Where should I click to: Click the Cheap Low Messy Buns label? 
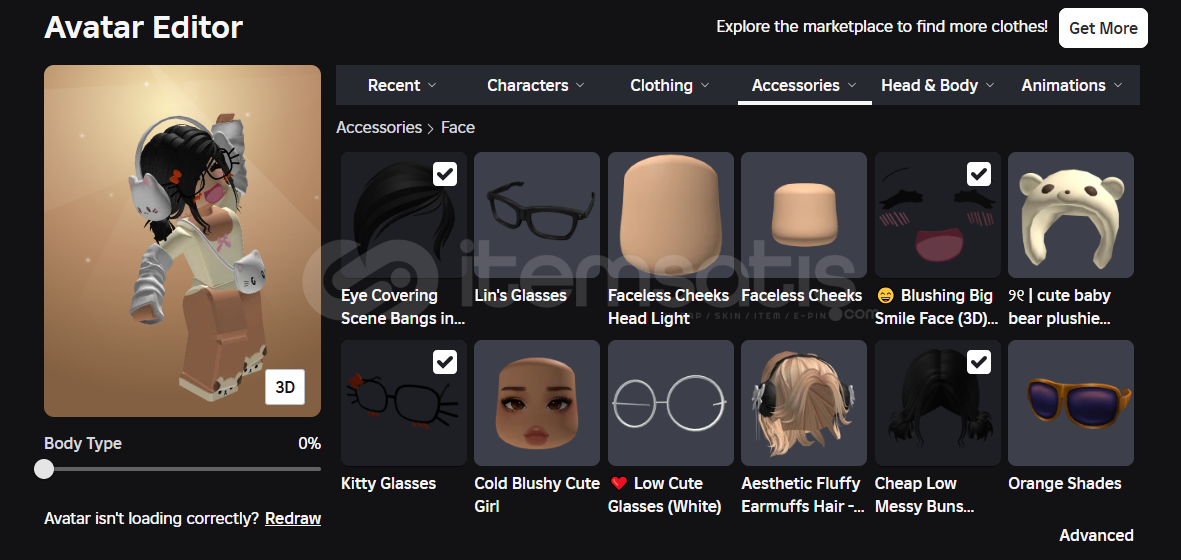tap(925, 495)
